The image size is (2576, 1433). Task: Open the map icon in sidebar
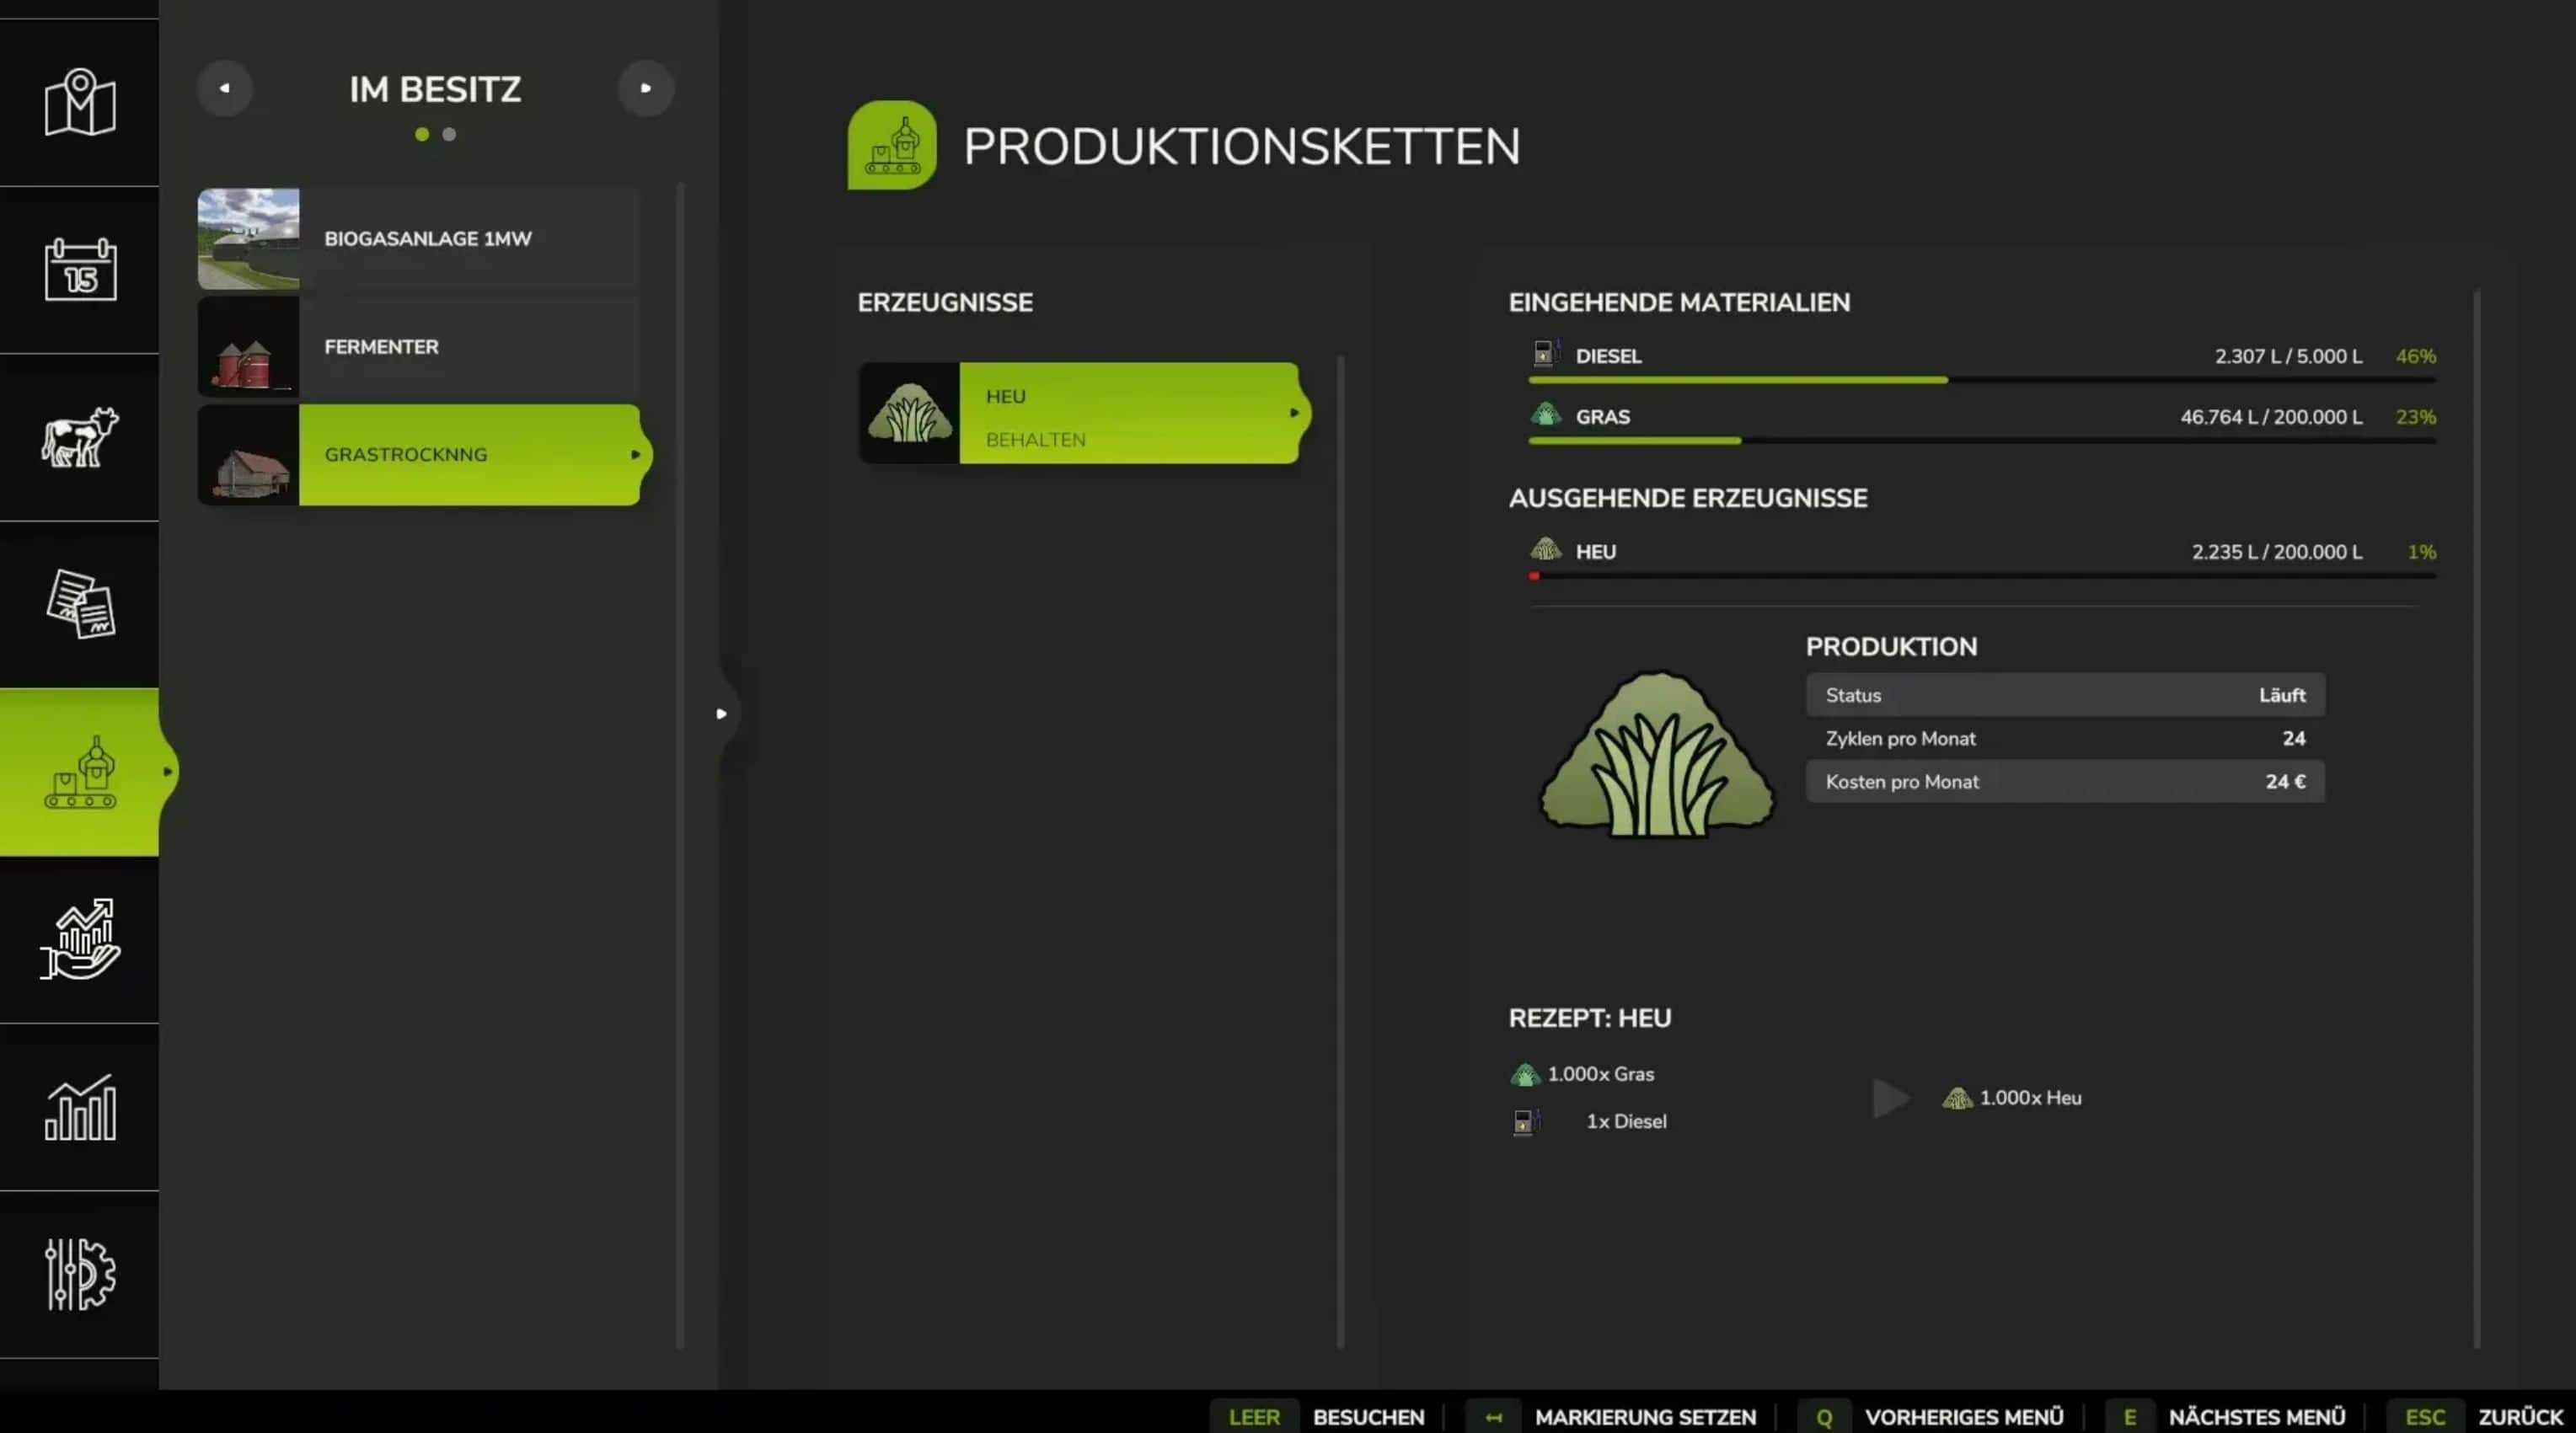coord(80,102)
